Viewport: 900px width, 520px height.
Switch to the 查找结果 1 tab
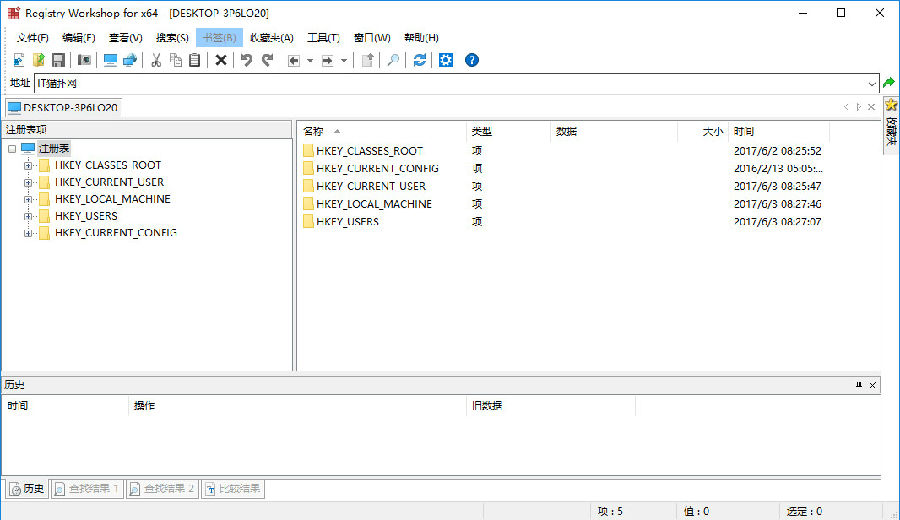tap(87, 489)
